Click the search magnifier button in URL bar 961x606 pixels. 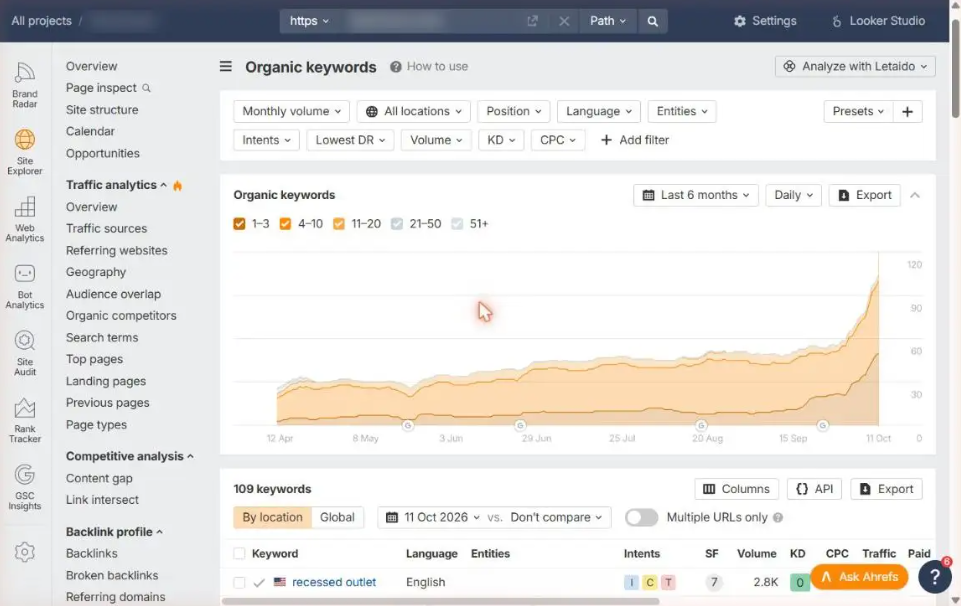[652, 21]
